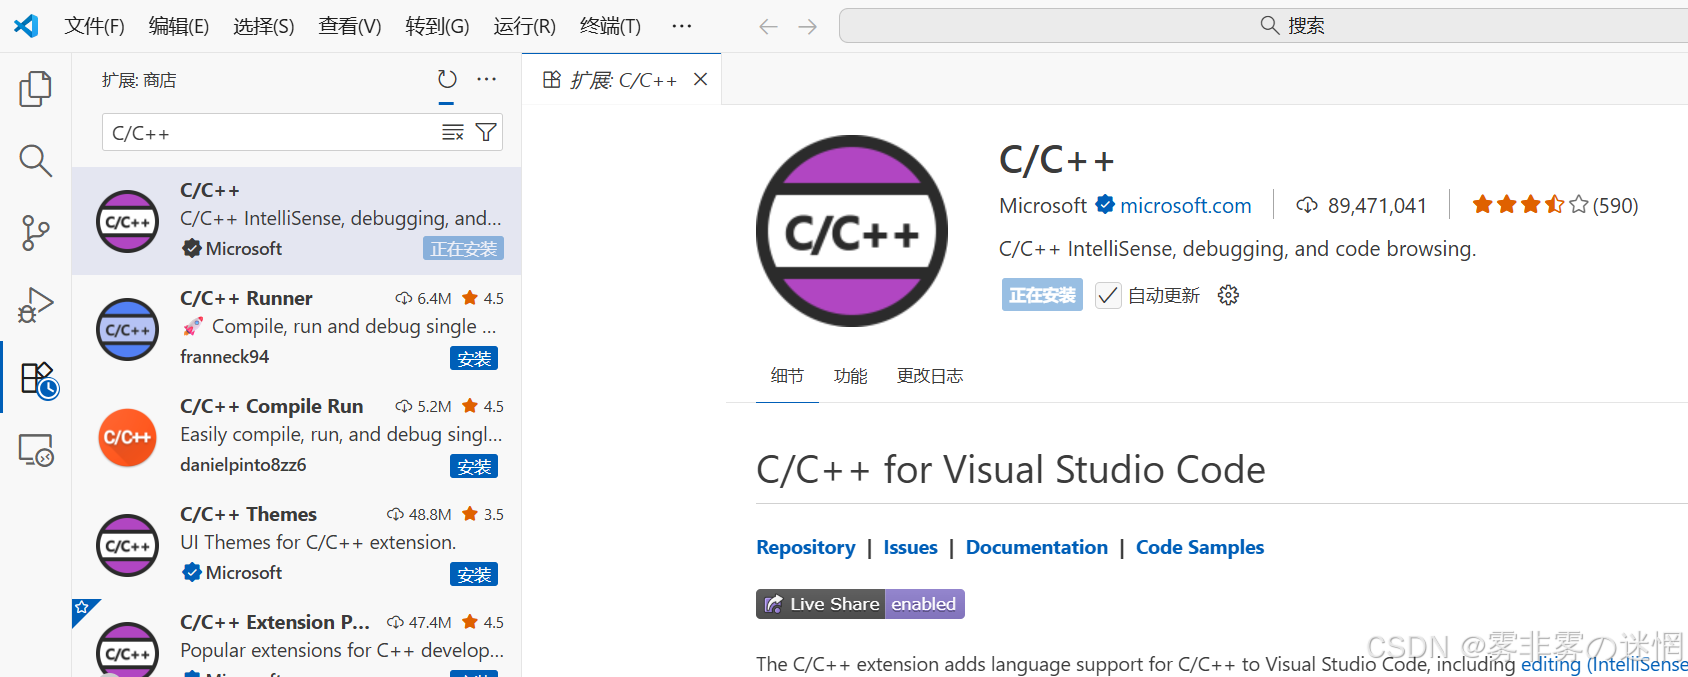1688x677 pixels.
Task: Open the Repository link
Action: 806,547
